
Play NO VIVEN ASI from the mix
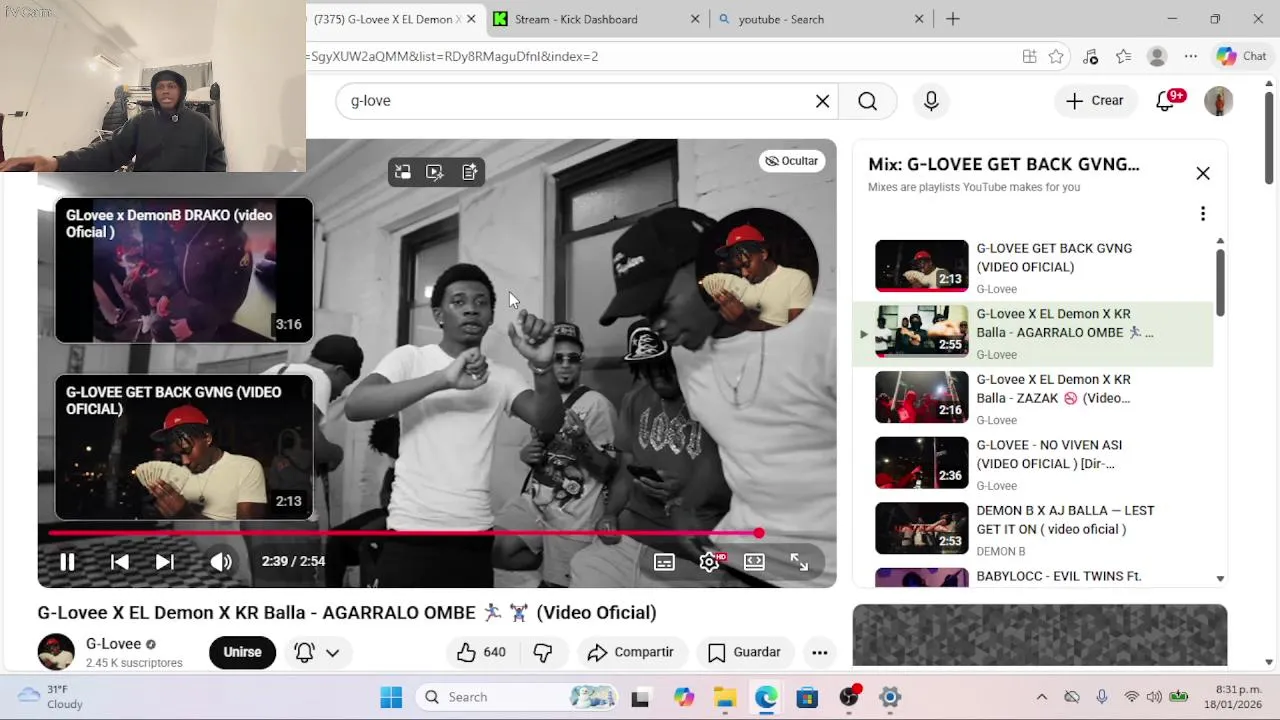coord(1033,464)
